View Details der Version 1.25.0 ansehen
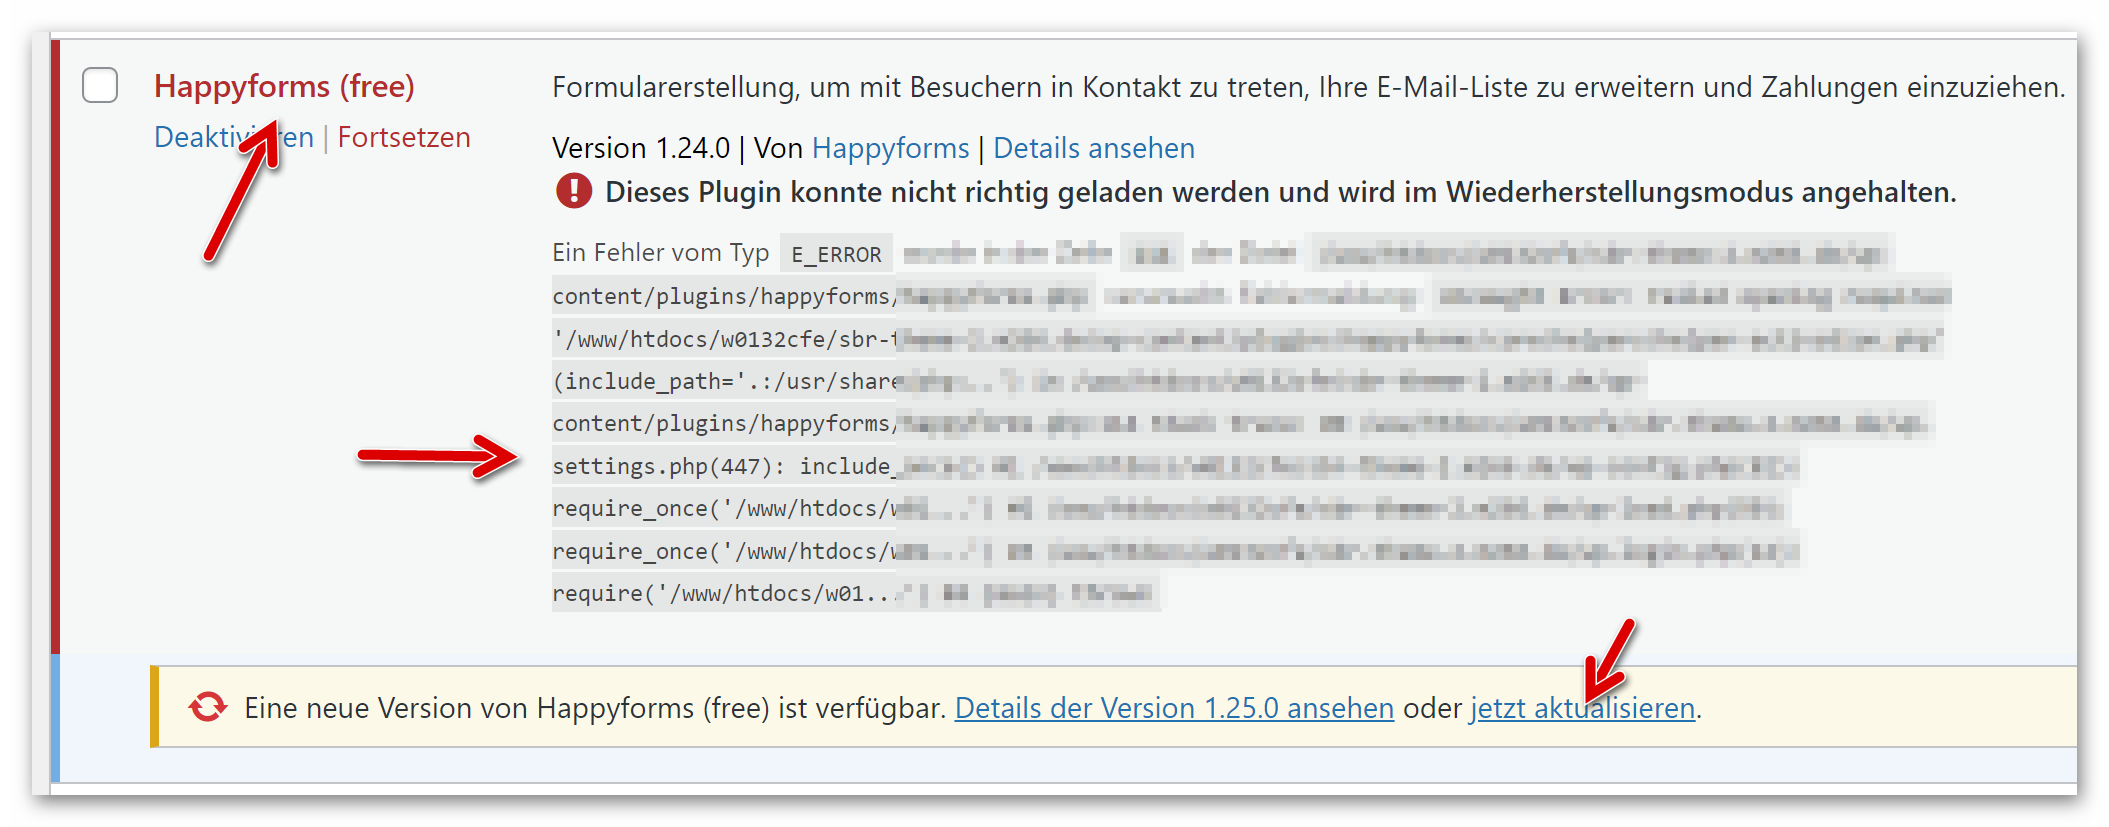Screen dimensions: 2109x827 [x=1174, y=708]
